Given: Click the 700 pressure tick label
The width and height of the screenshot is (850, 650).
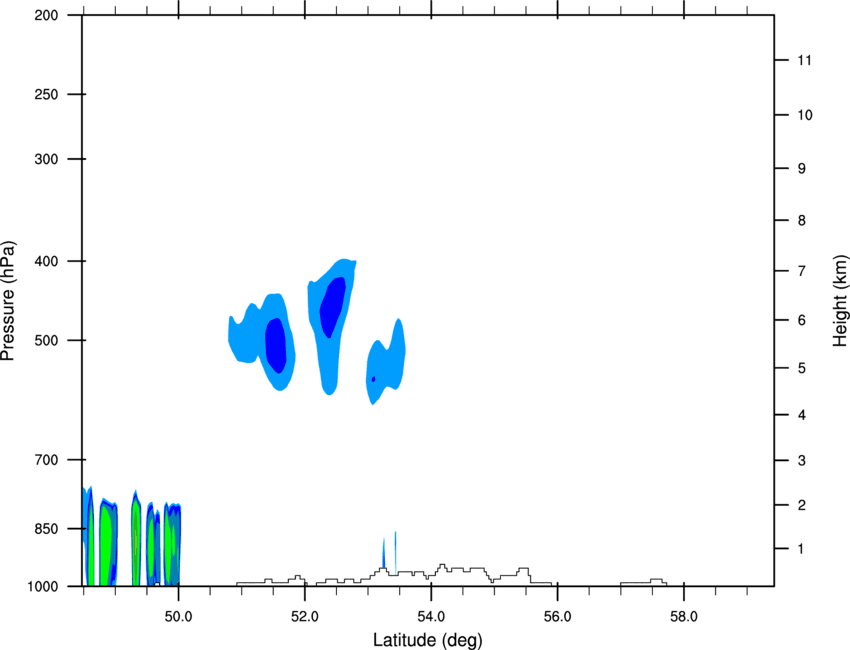Looking at the screenshot, I should [x=46, y=460].
